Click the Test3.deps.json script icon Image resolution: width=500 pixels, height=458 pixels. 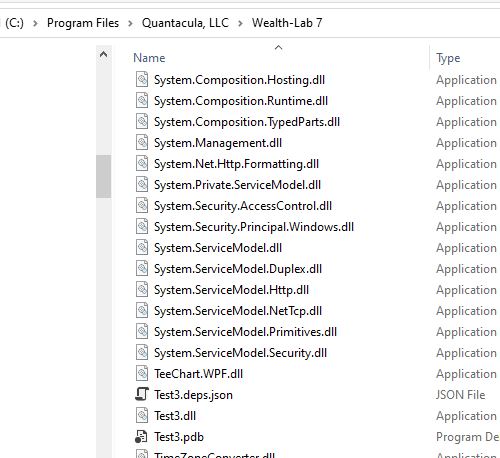click(x=142, y=394)
